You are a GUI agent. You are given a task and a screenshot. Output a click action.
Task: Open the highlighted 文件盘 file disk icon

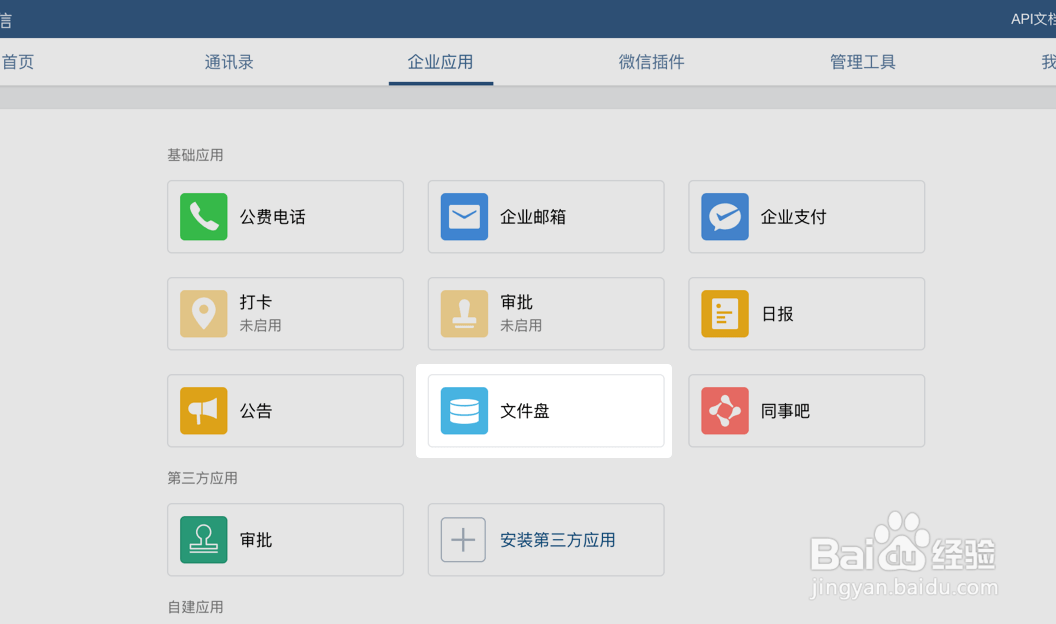point(463,410)
